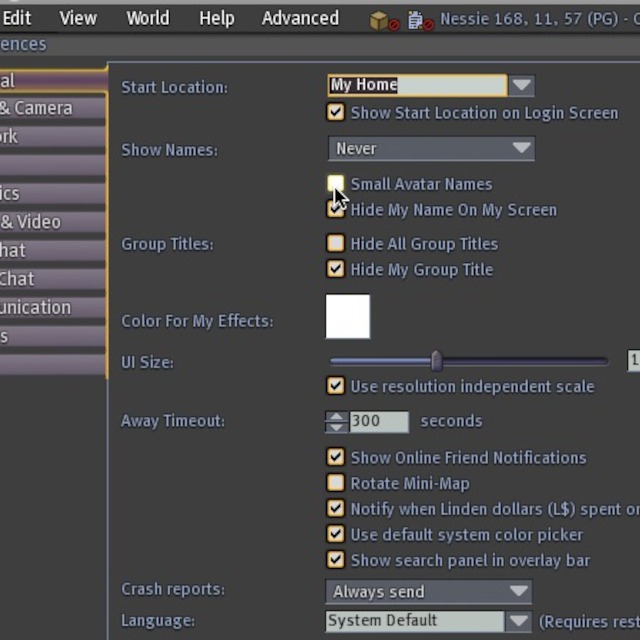Toggle Hide All Group Titles checkbox

point(336,243)
